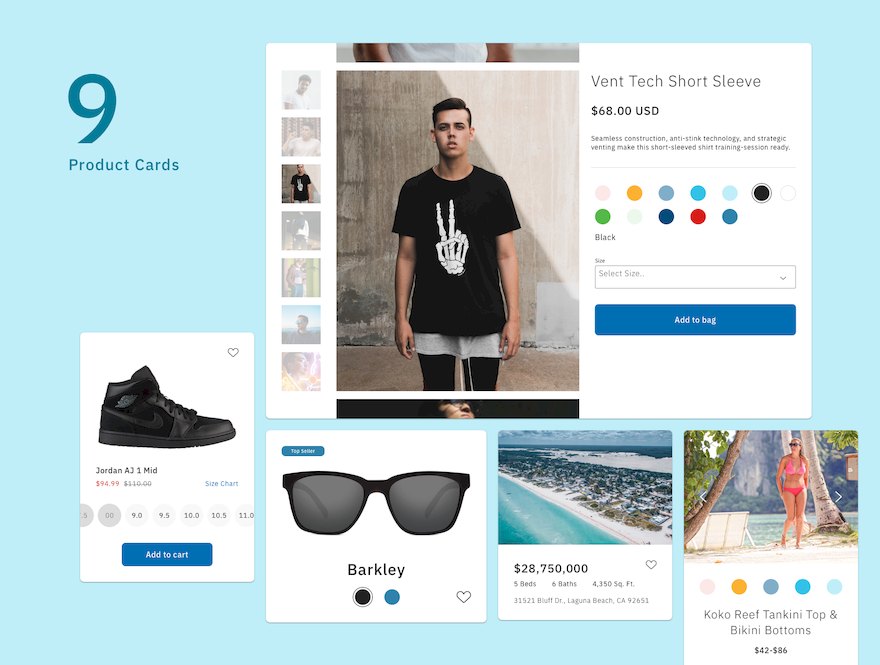Go to next bikini photo arrow
Viewport: 880px width, 665px height.
point(838,497)
